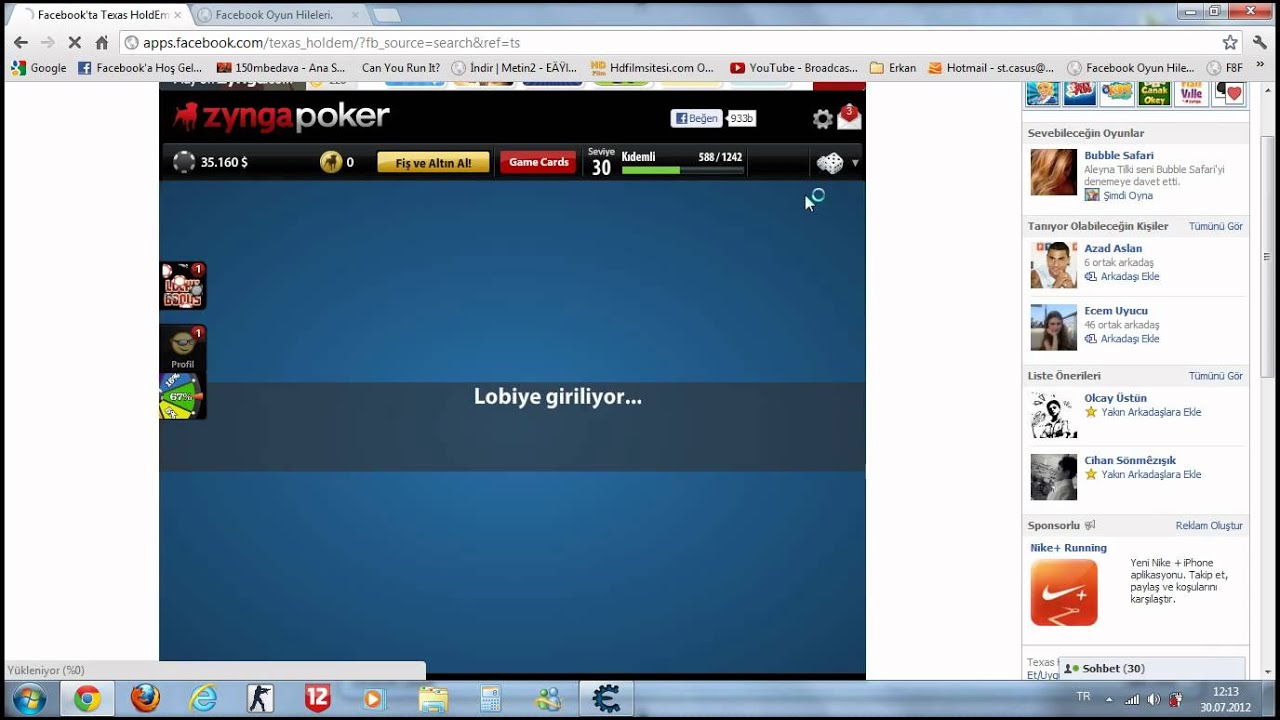Open a new tab with the tab-strip button
Viewport: 1280px width, 720px height.
385,15
